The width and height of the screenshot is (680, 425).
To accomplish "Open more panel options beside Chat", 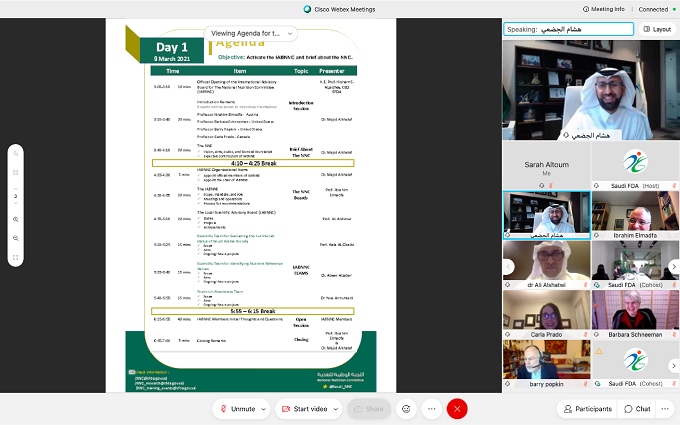I will (667, 408).
